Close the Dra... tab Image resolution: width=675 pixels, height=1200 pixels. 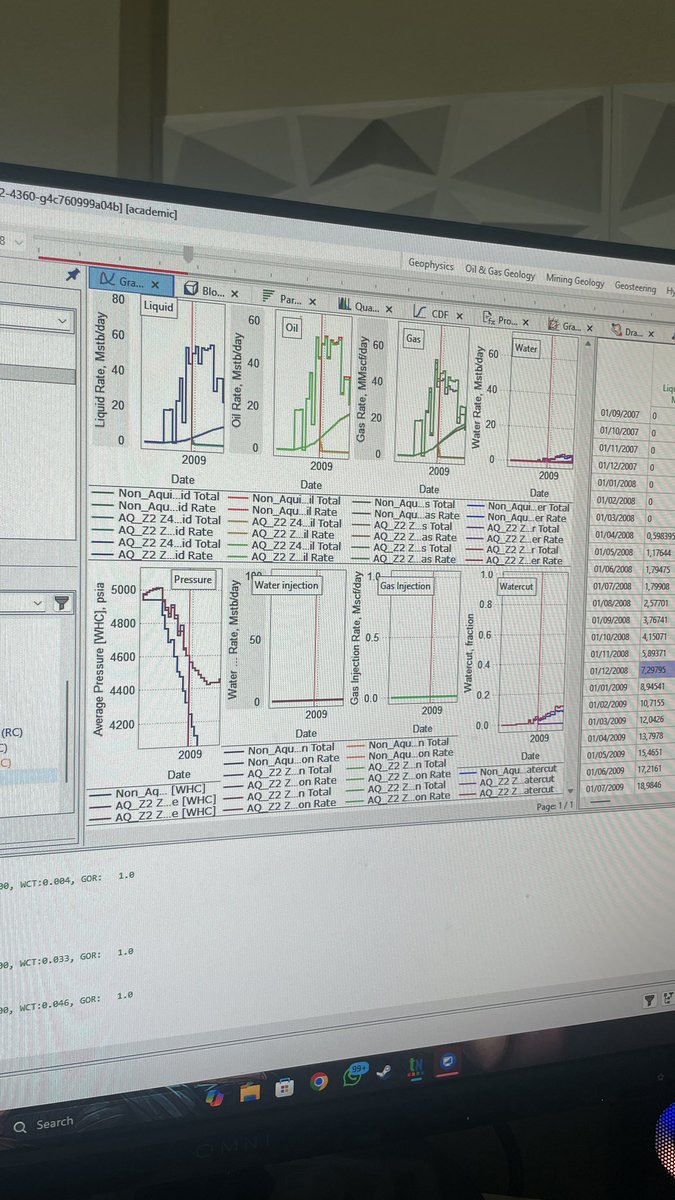653,333
